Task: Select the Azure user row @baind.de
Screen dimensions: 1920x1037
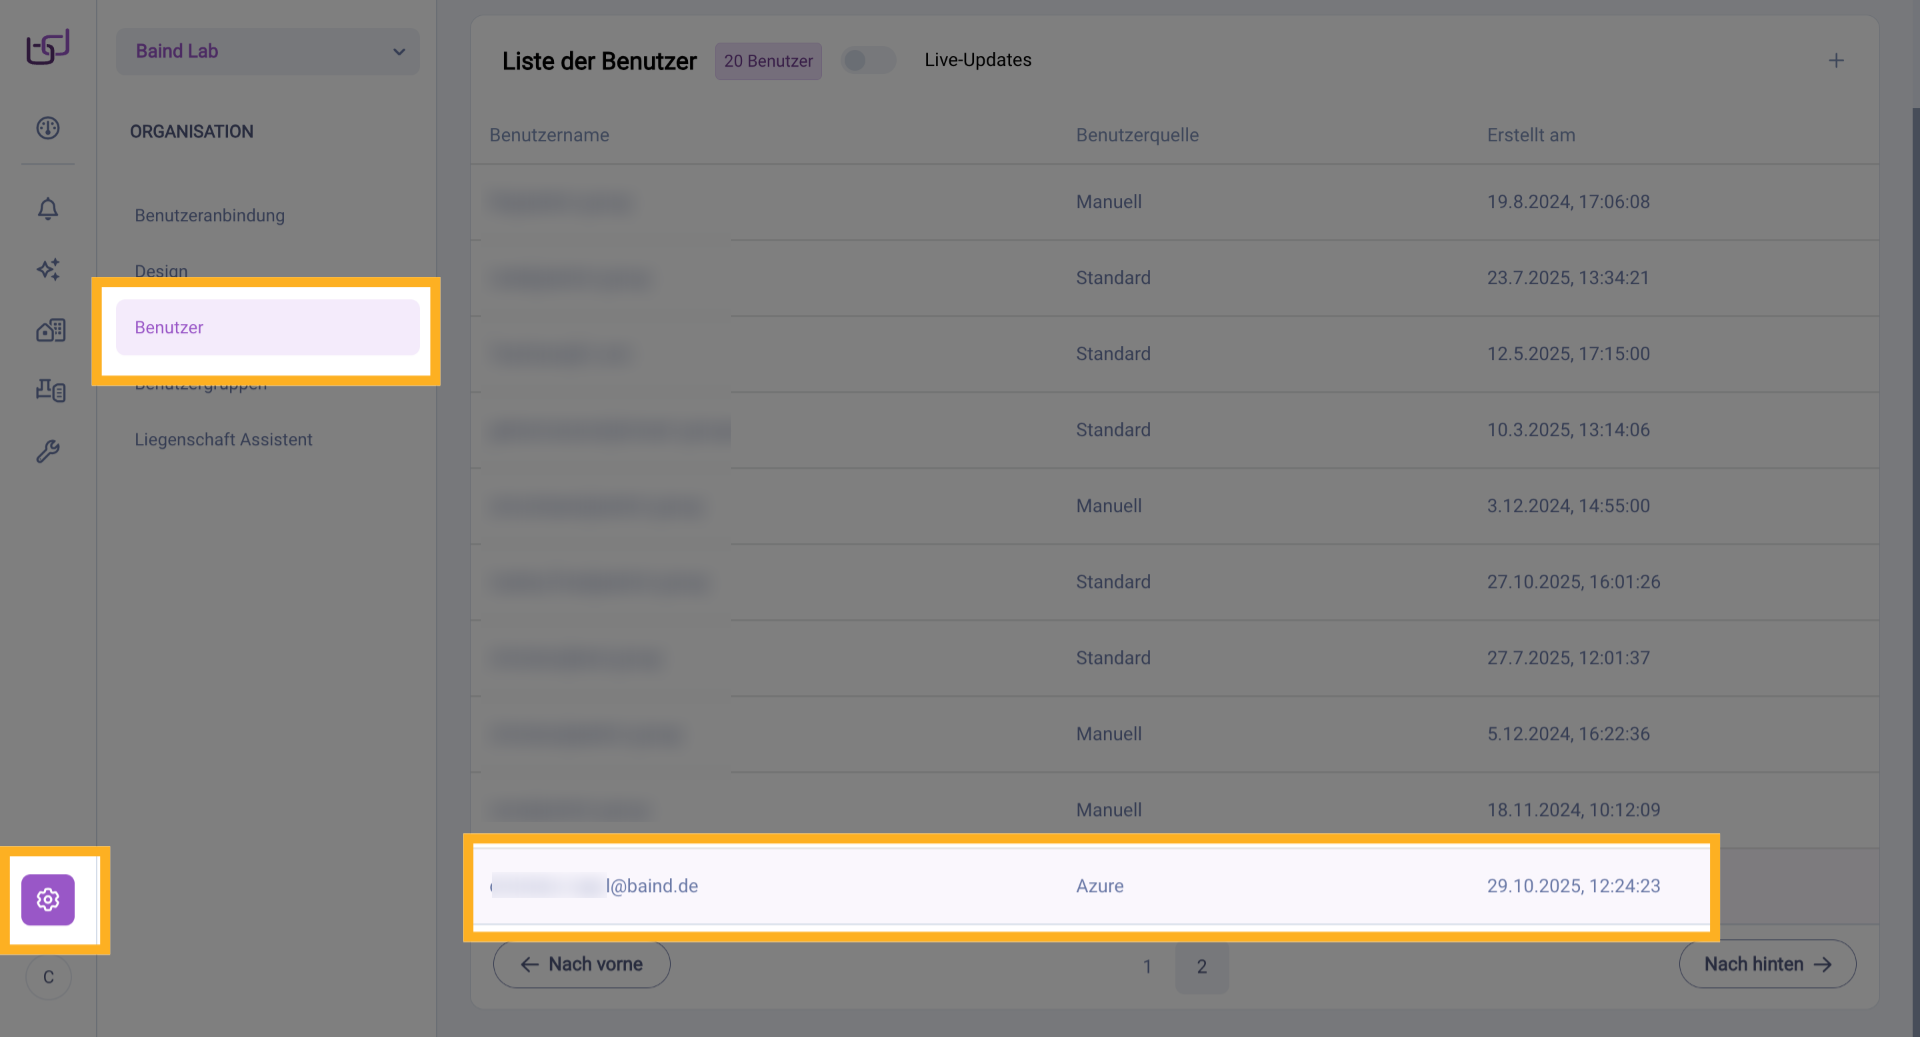Action: (1090, 886)
